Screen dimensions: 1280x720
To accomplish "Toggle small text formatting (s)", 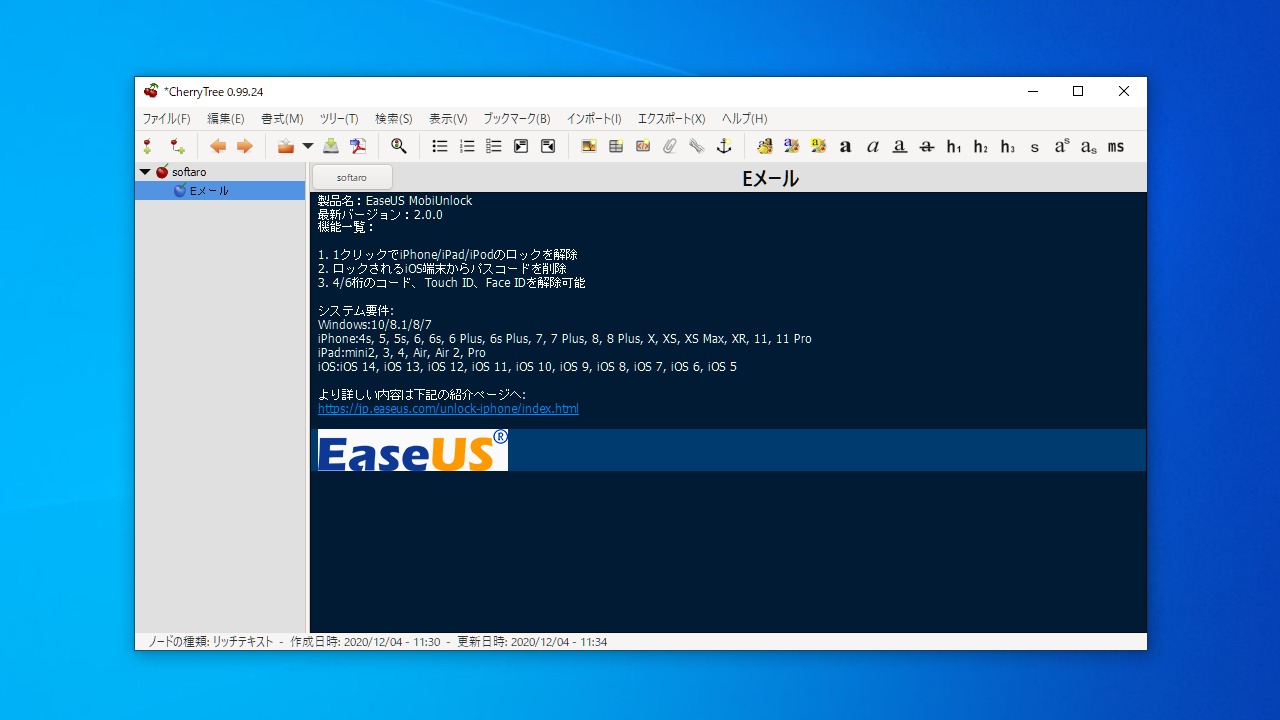I will point(1035,146).
